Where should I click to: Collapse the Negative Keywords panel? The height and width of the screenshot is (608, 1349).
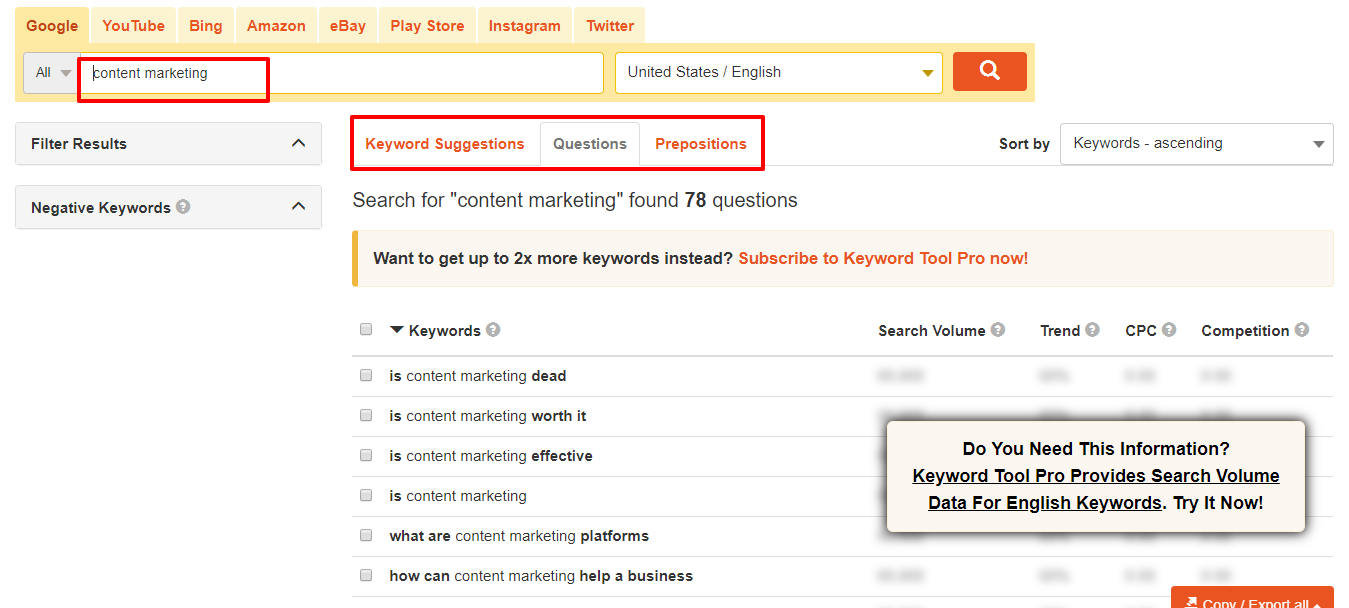coord(298,206)
